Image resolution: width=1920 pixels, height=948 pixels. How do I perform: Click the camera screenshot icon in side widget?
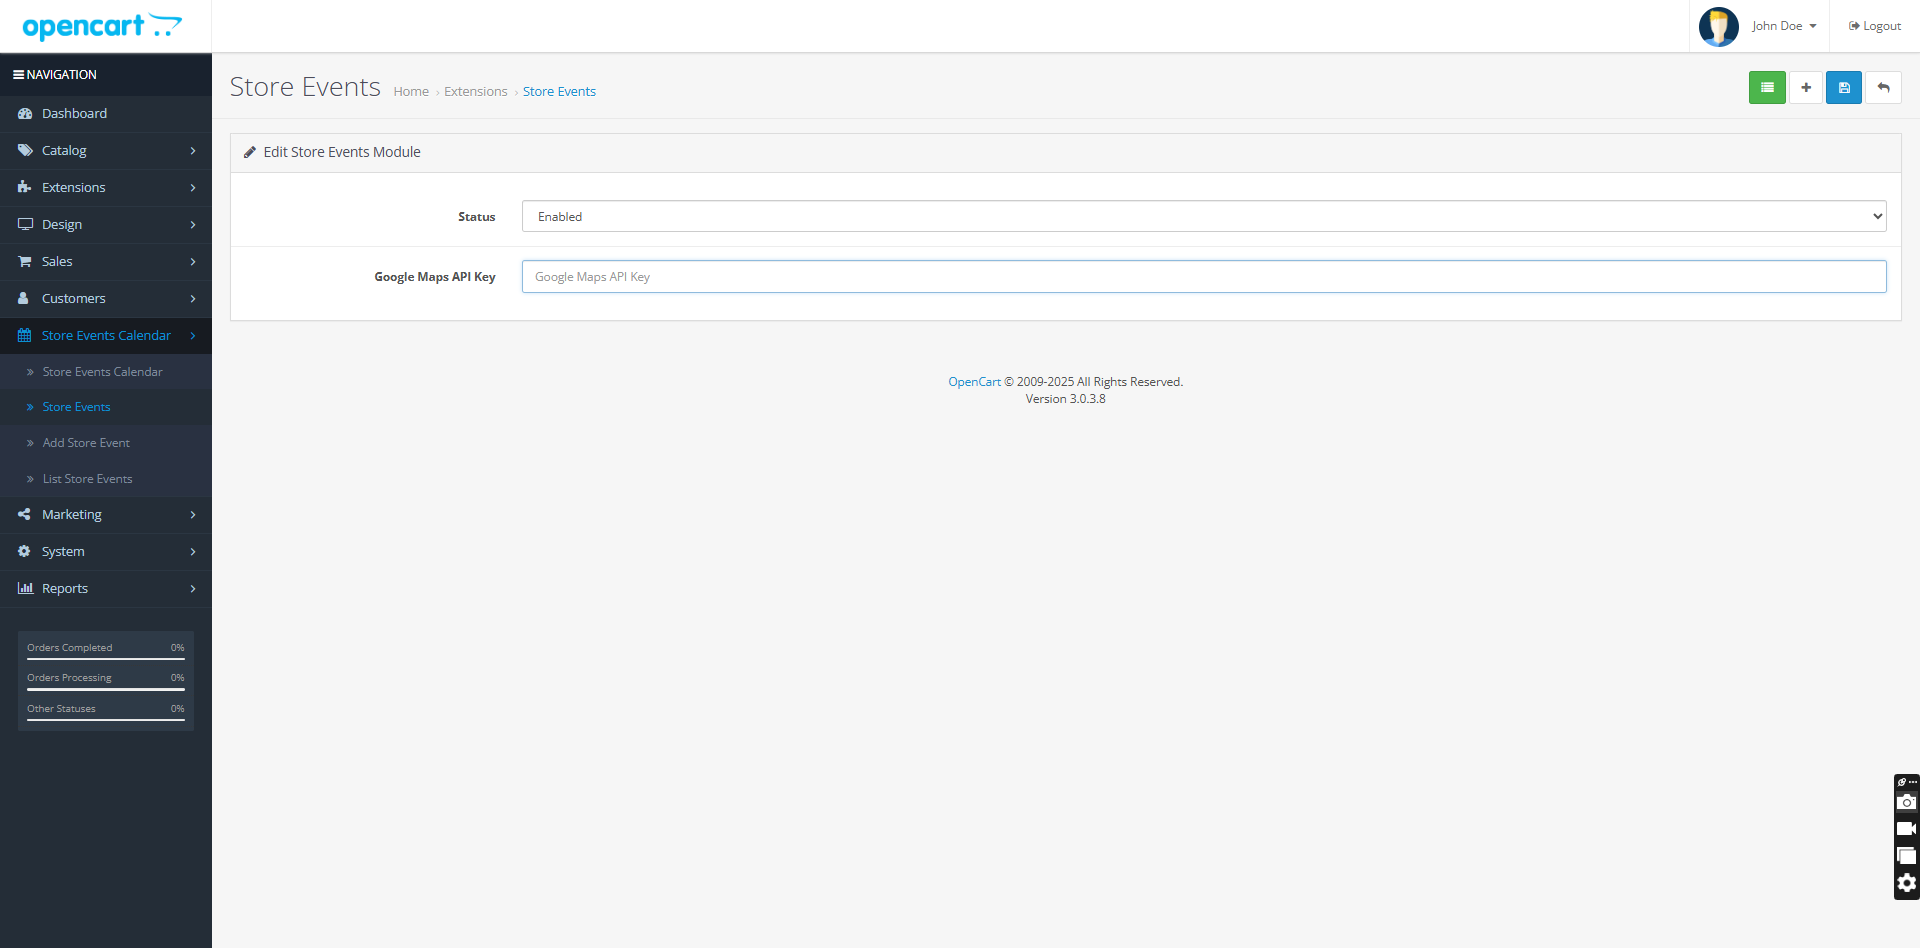pos(1907,802)
